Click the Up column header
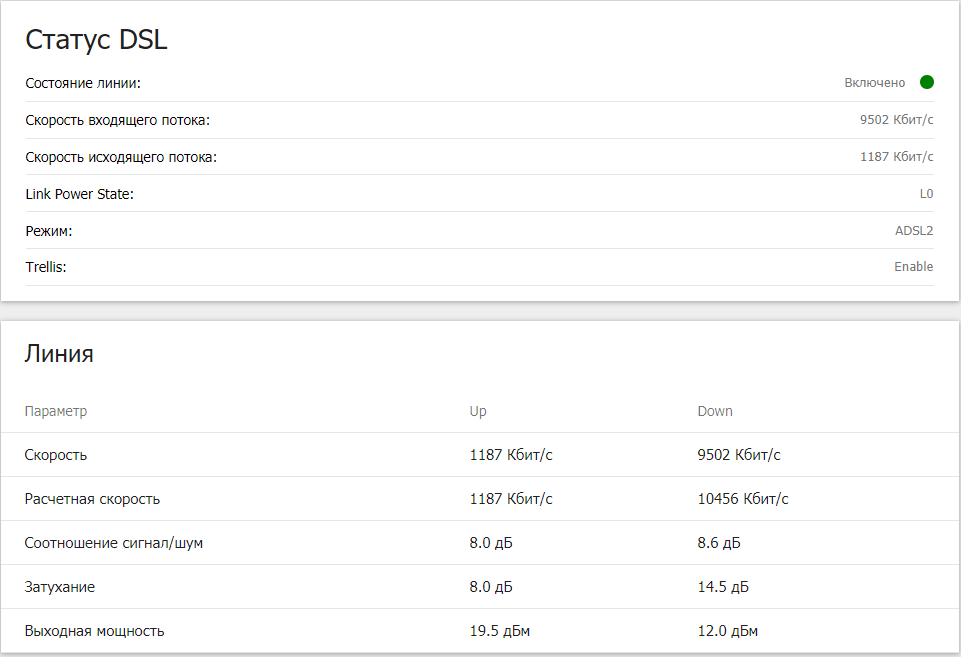Image resolution: width=961 pixels, height=657 pixels. tap(478, 411)
